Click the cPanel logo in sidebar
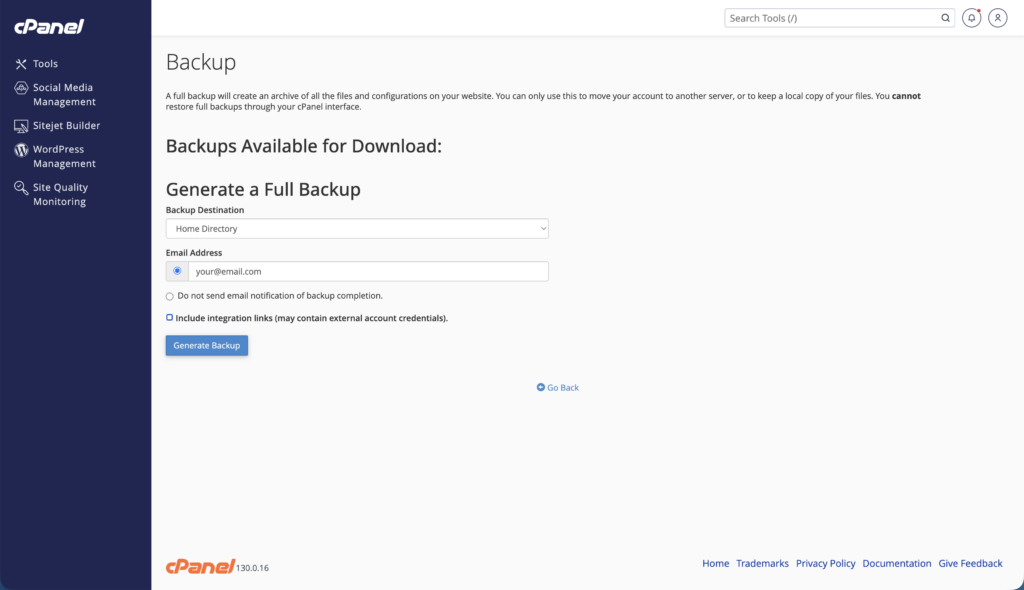 [x=49, y=27]
